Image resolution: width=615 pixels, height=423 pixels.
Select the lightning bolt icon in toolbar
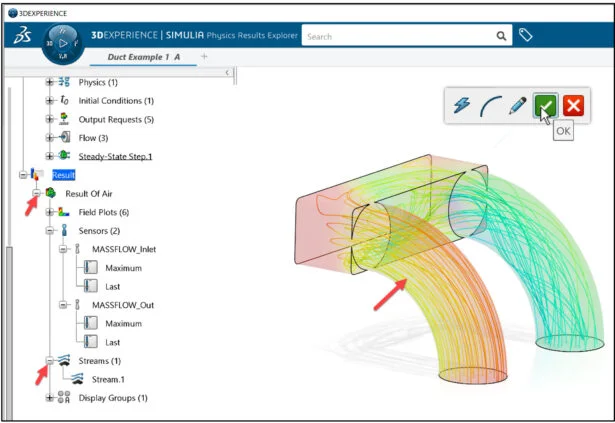462,105
